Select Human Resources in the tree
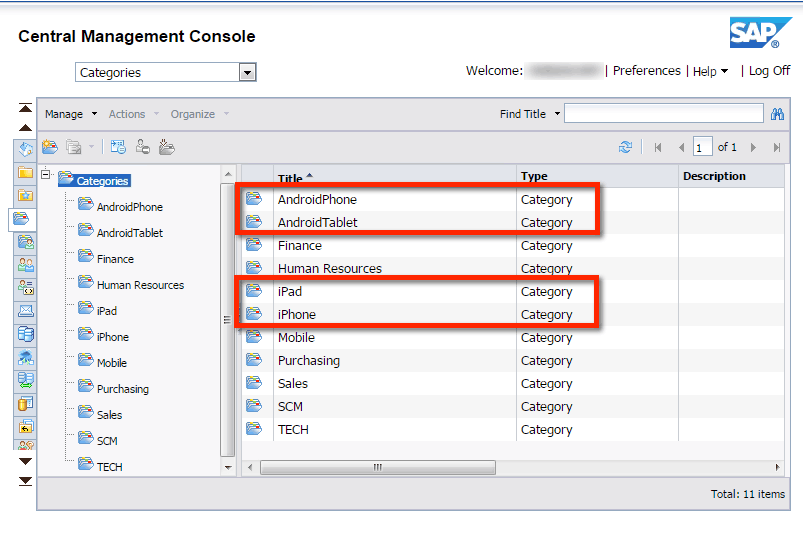 point(140,285)
